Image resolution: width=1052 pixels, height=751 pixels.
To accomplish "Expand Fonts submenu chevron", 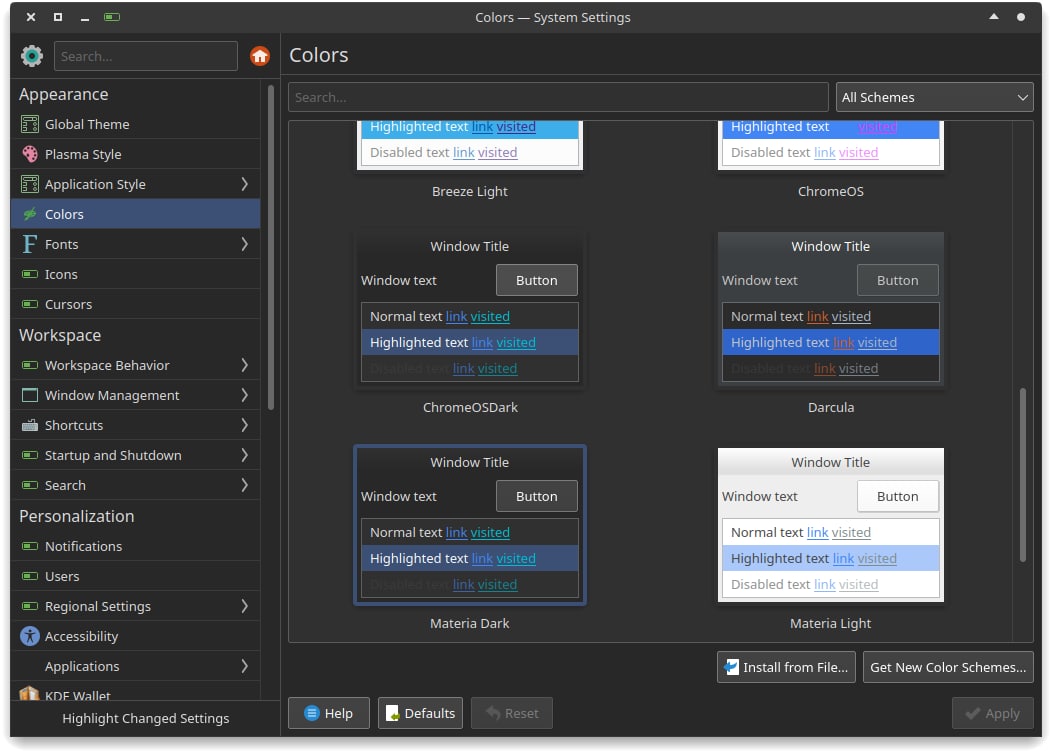I will (x=244, y=244).
